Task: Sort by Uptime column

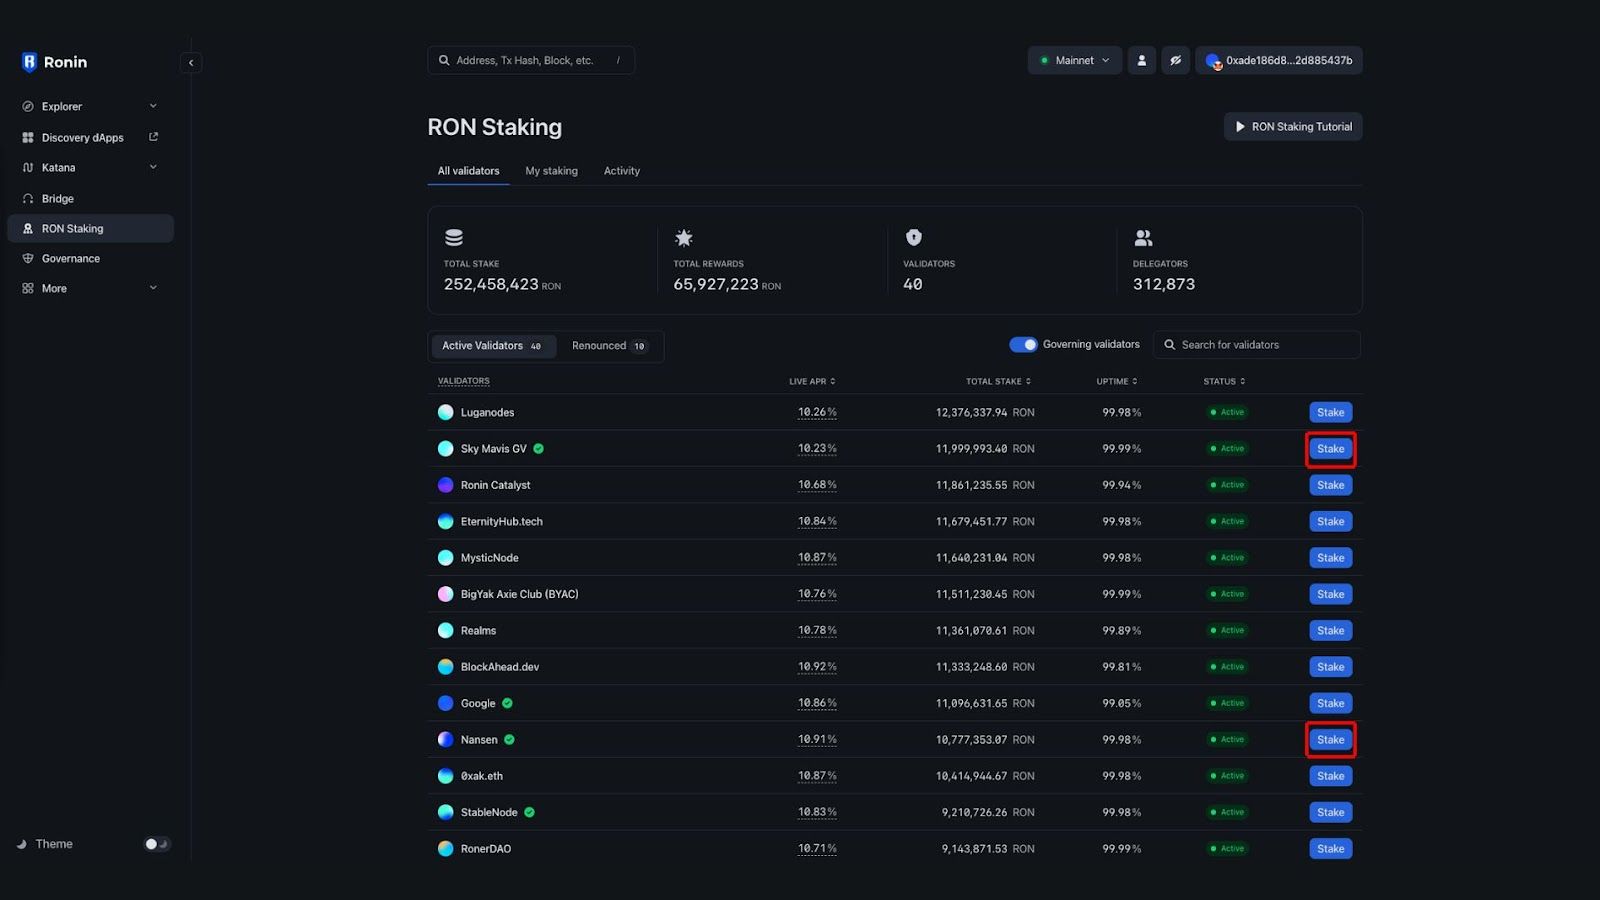Action: pos(1117,381)
